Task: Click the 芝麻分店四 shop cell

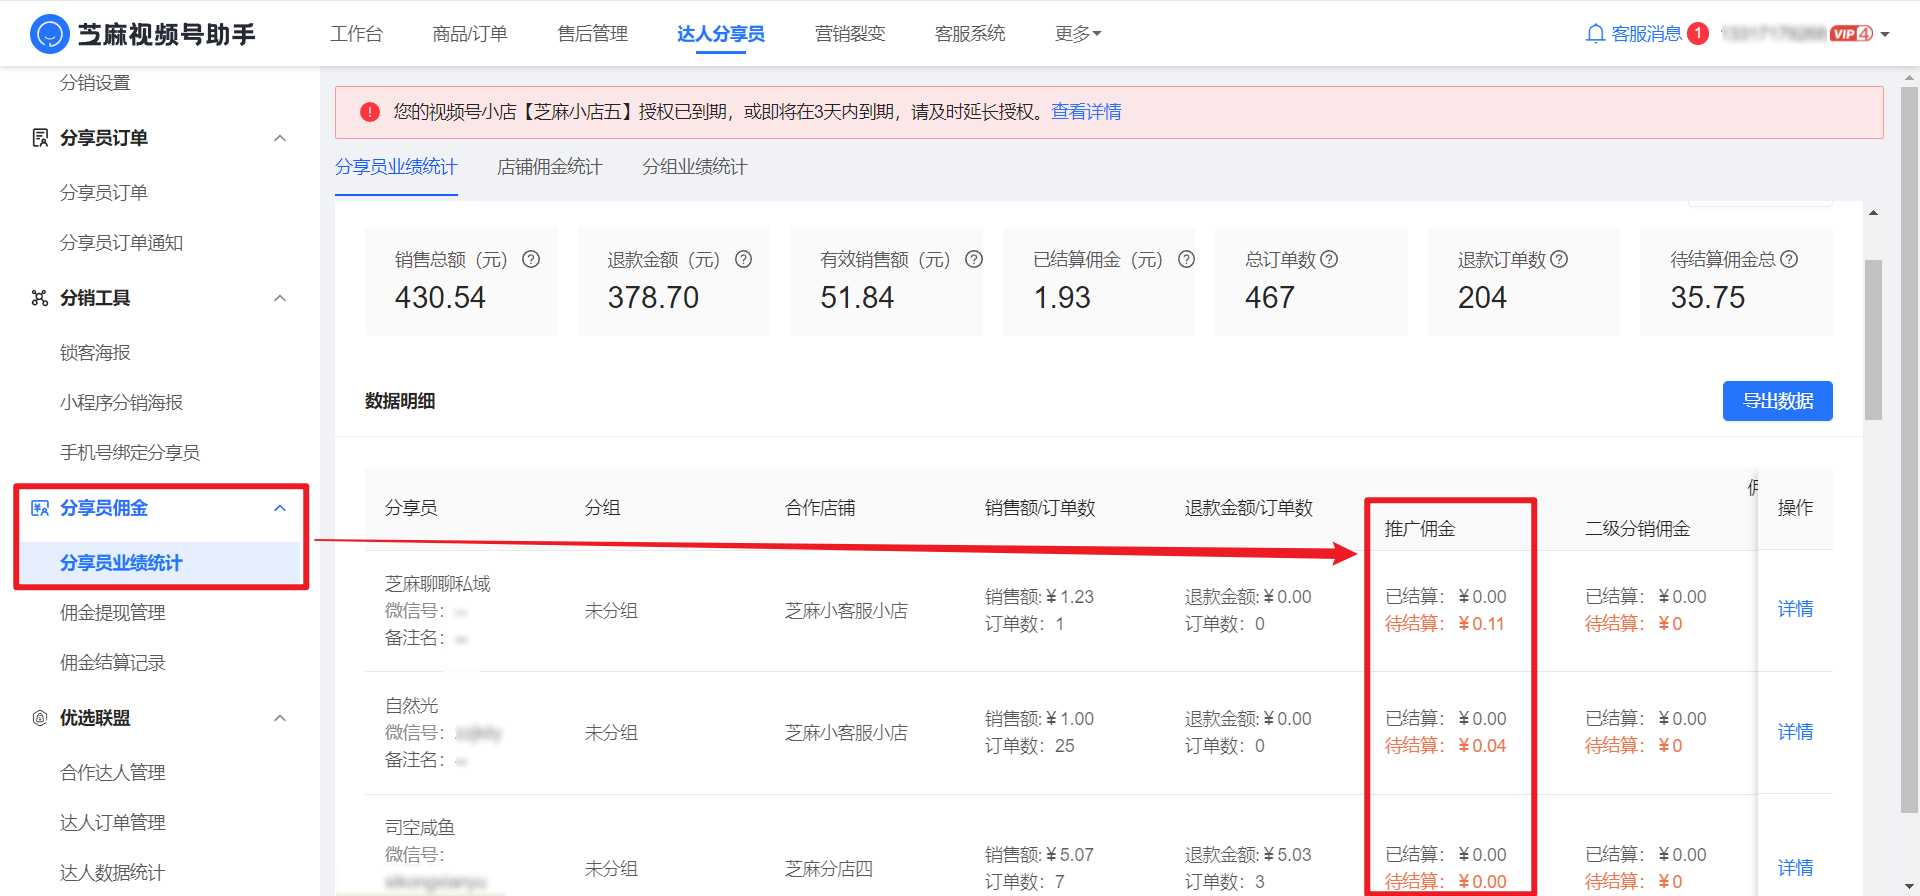Action: (829, 869)
